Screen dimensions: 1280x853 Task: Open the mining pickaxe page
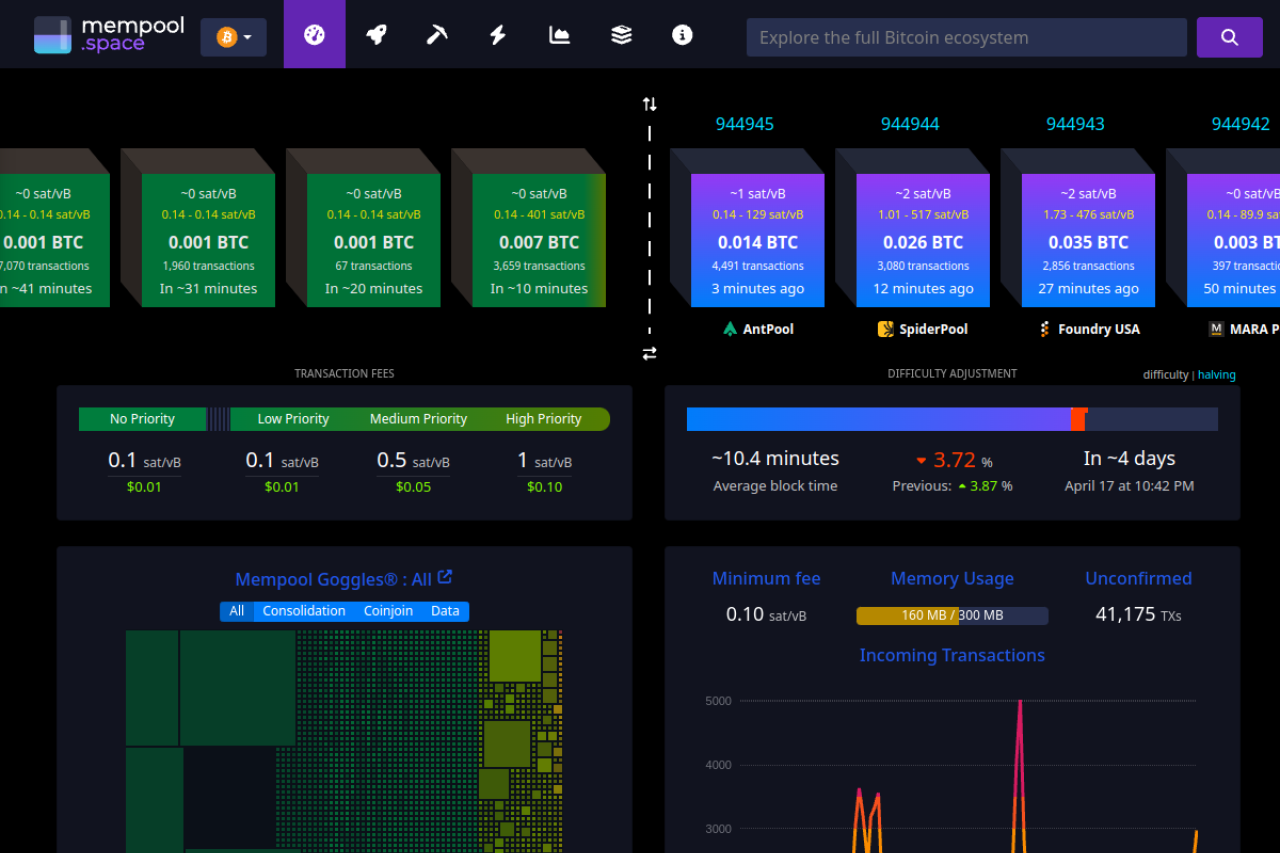pos(437,35)
